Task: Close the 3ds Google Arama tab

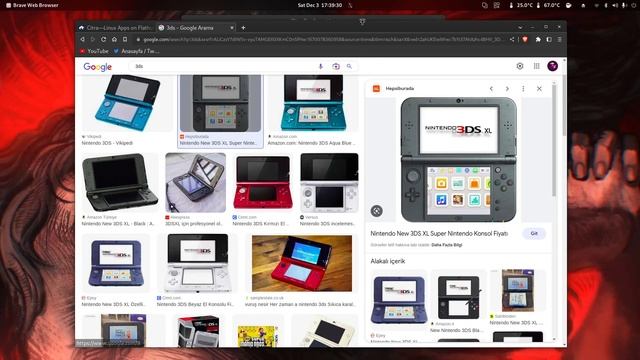Action: point(232,28)
